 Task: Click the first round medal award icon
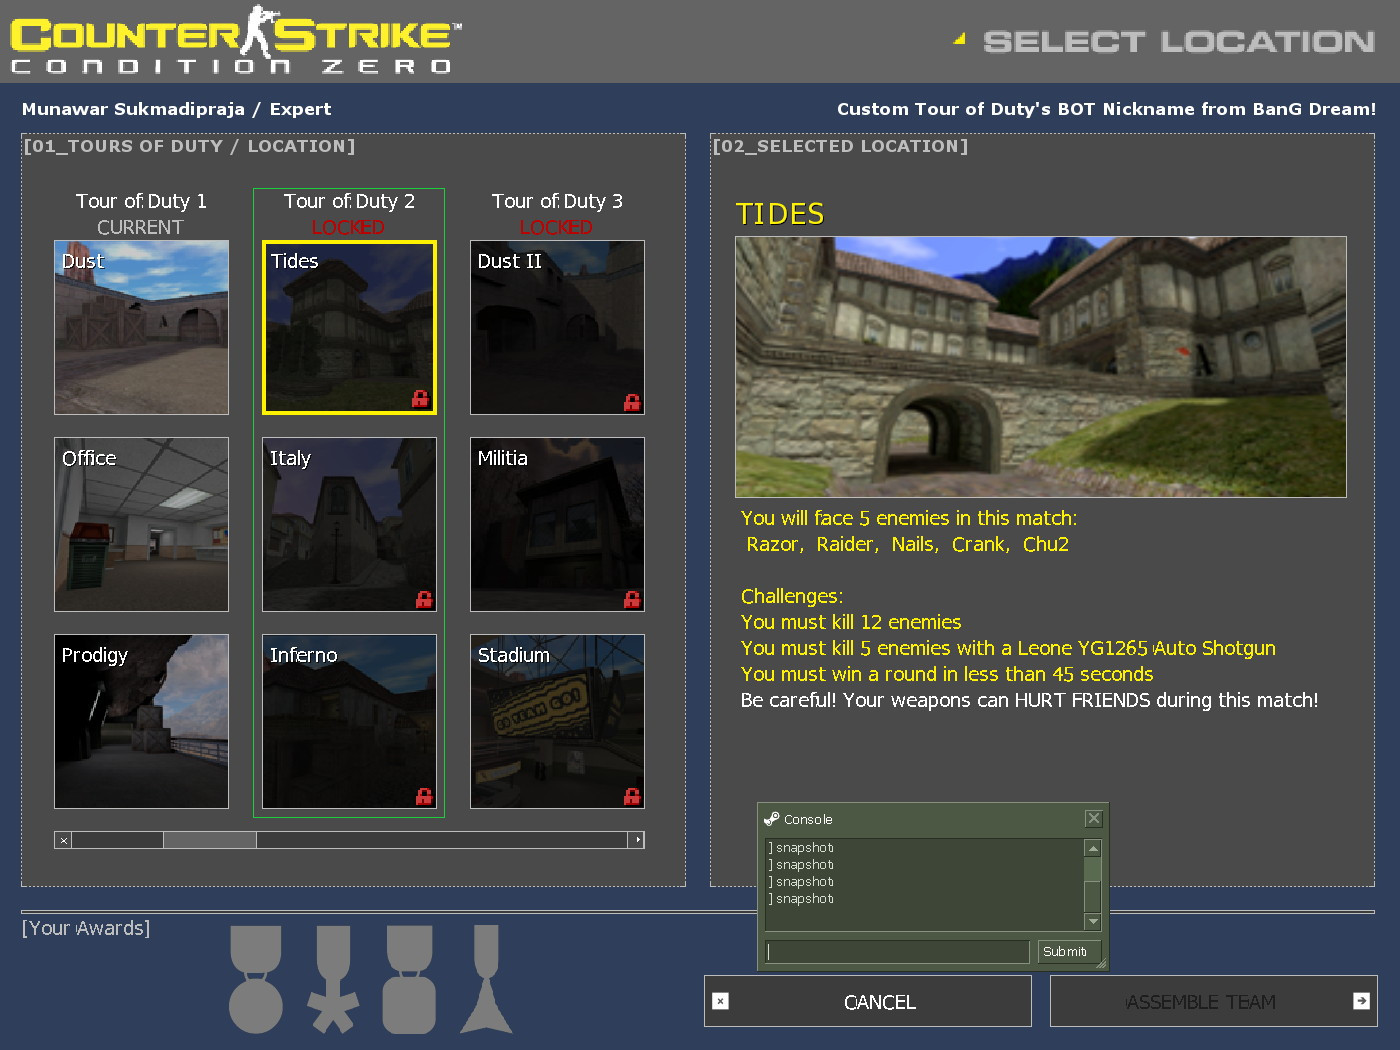pos(256,979)
